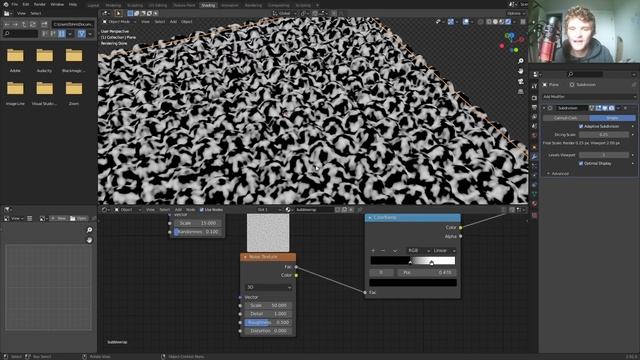The width and height of the screenshot is (640, 360).
Task: Toggle Optimal Display checkbox
Action: pos(581,163)
